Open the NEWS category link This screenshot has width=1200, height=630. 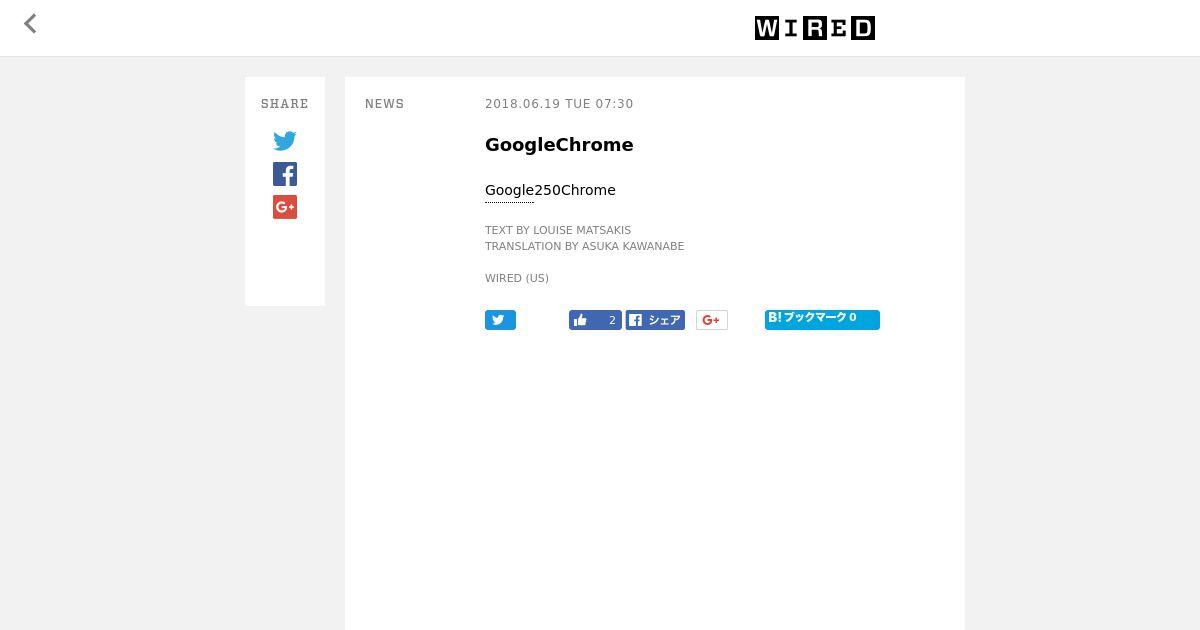tap(385, 104)
